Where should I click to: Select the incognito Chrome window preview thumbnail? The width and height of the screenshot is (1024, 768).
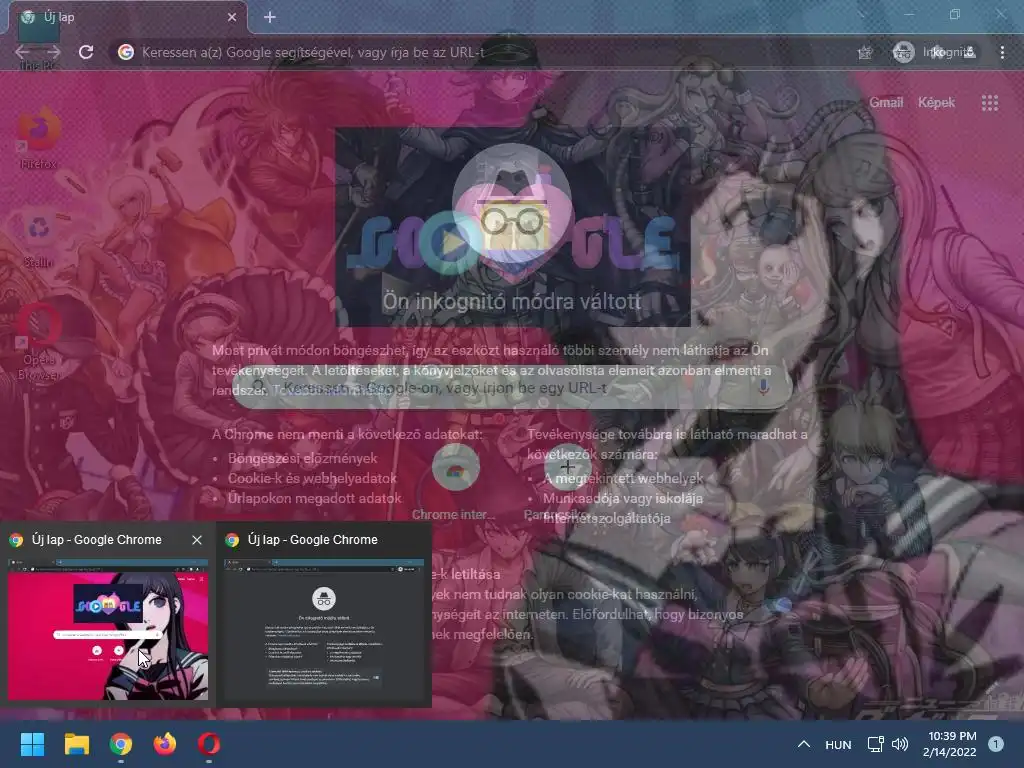324,630
